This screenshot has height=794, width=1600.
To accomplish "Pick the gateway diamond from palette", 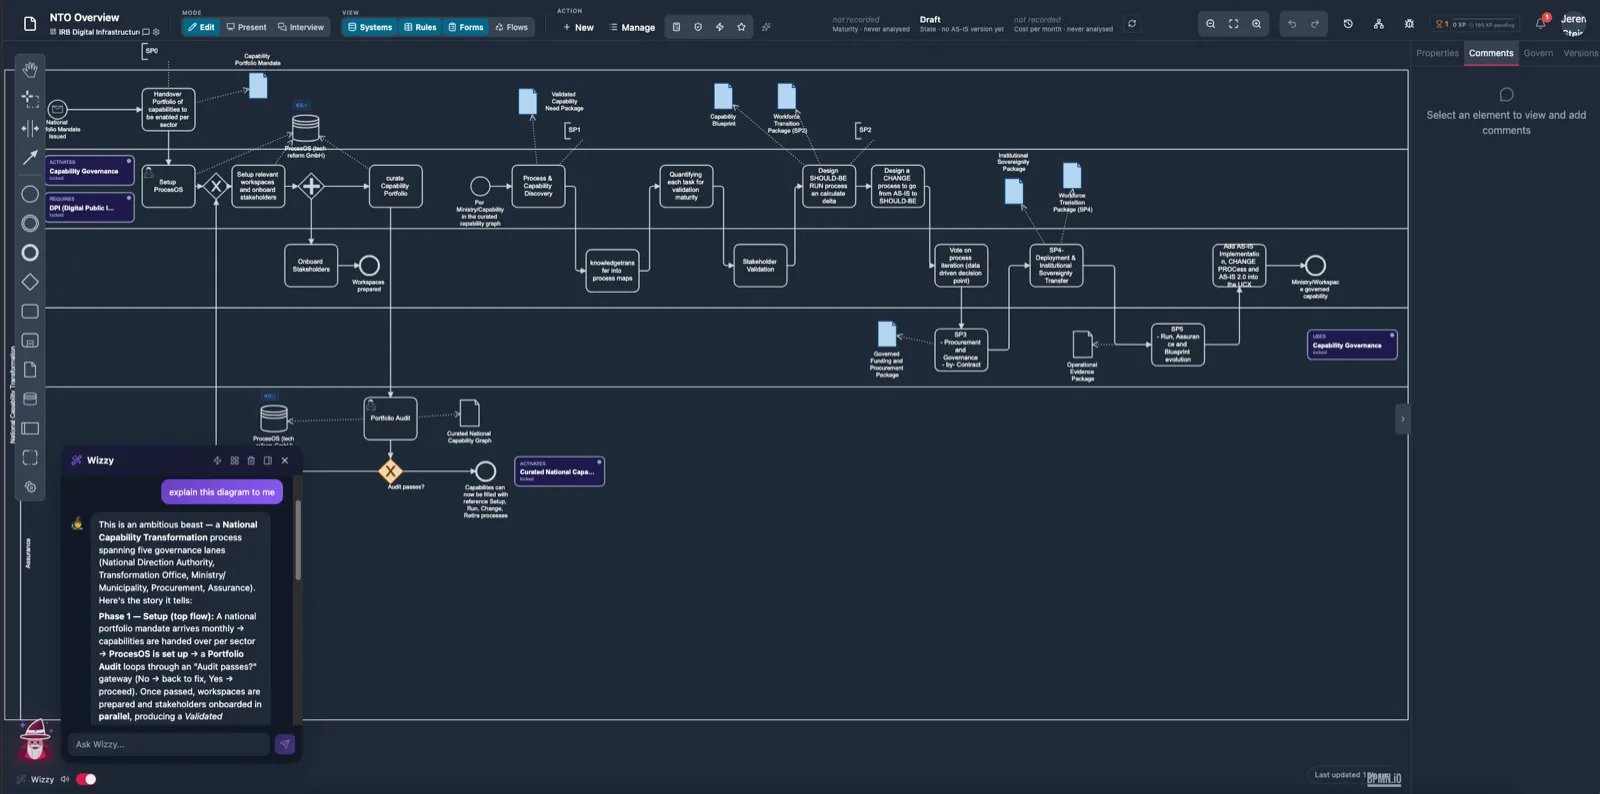I will coord(30,282).
